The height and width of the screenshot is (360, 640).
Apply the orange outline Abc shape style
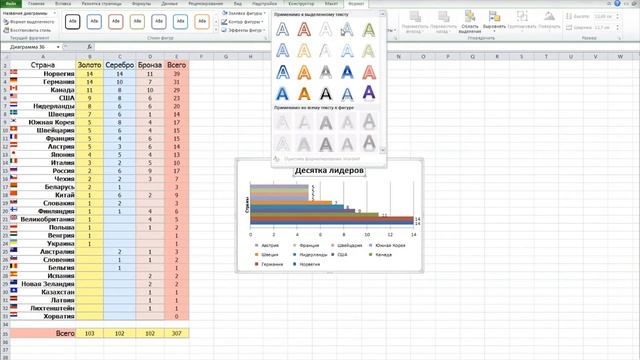click(202, 22)
